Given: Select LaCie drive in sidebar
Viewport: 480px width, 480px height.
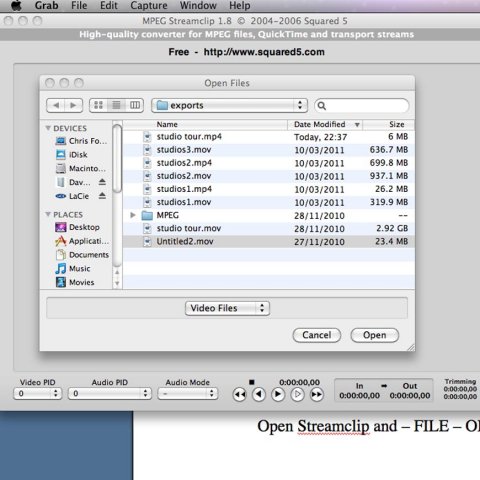Looking at the screenshot, I should pyautogui.click(x=72, y=196).
